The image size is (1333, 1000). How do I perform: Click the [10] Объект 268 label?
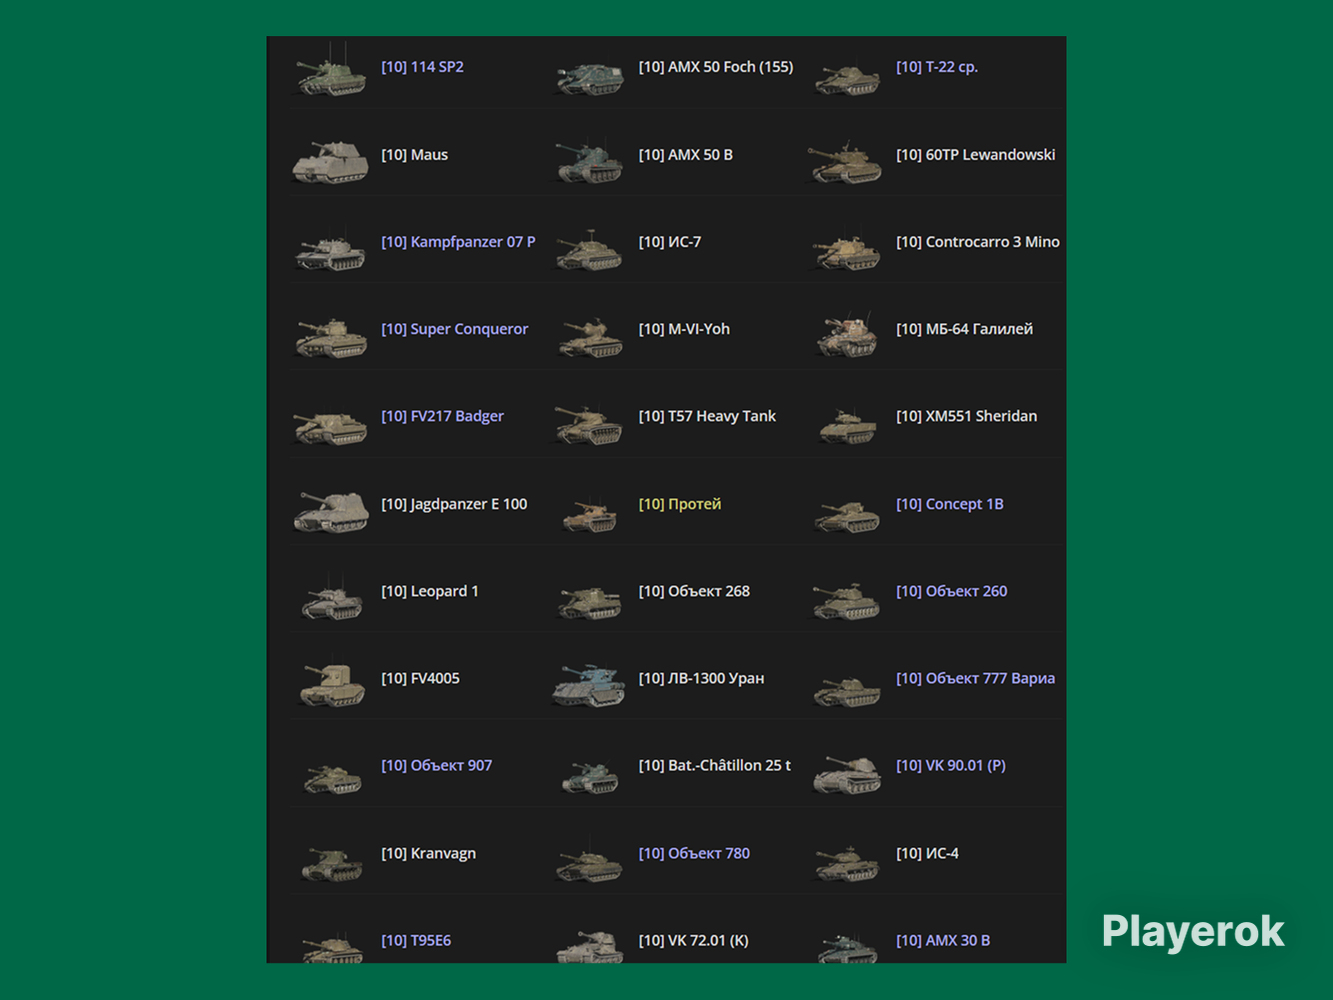coord(694,591)
